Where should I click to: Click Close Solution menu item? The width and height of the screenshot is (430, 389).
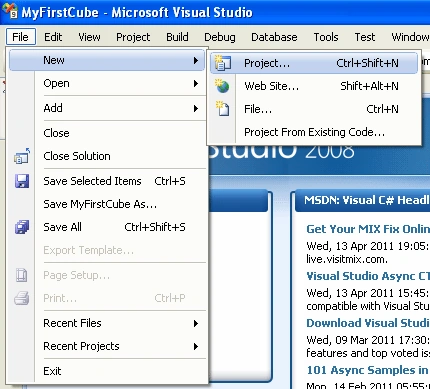click(107, 156)
